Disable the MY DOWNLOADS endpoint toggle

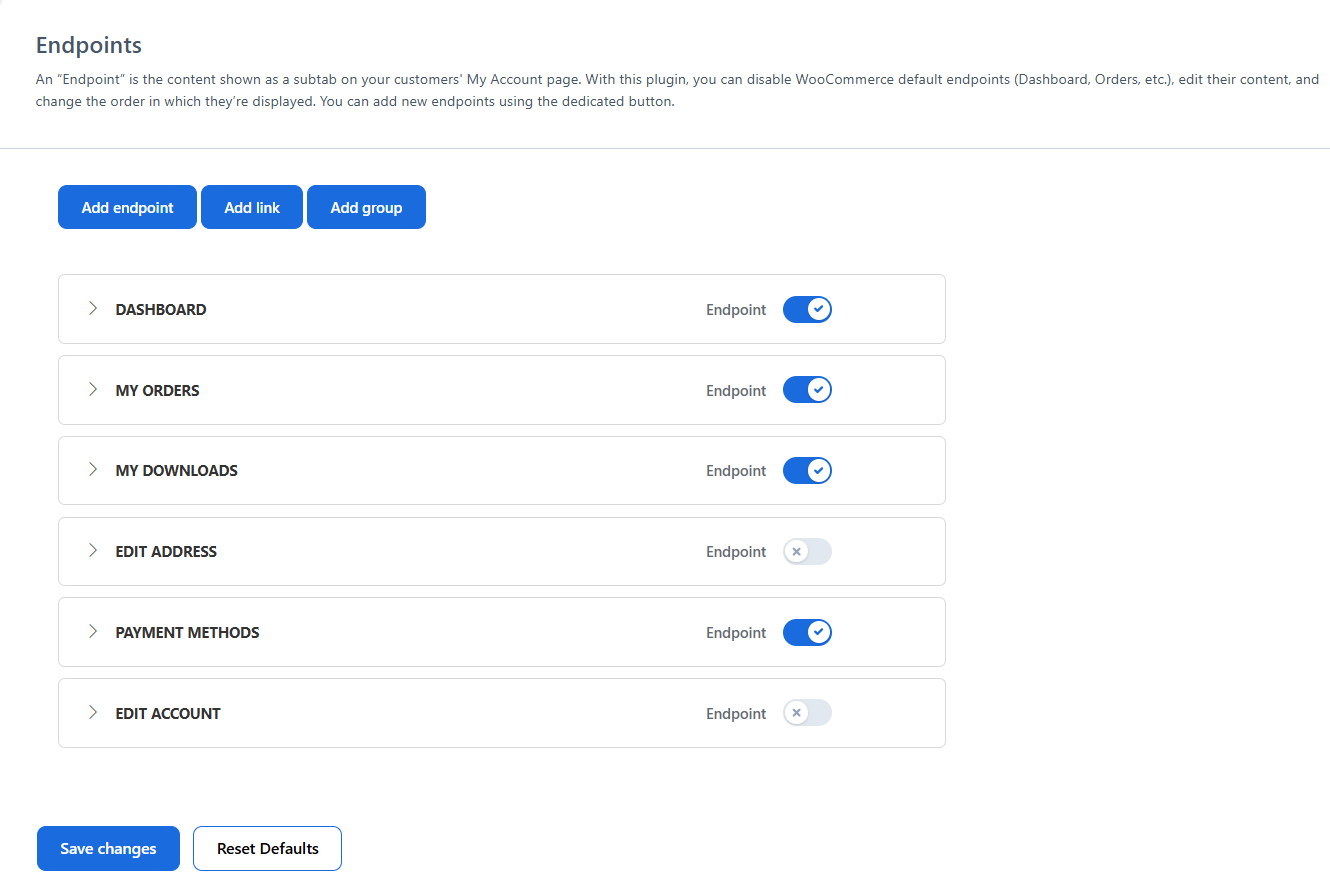(x=807, y=470)
